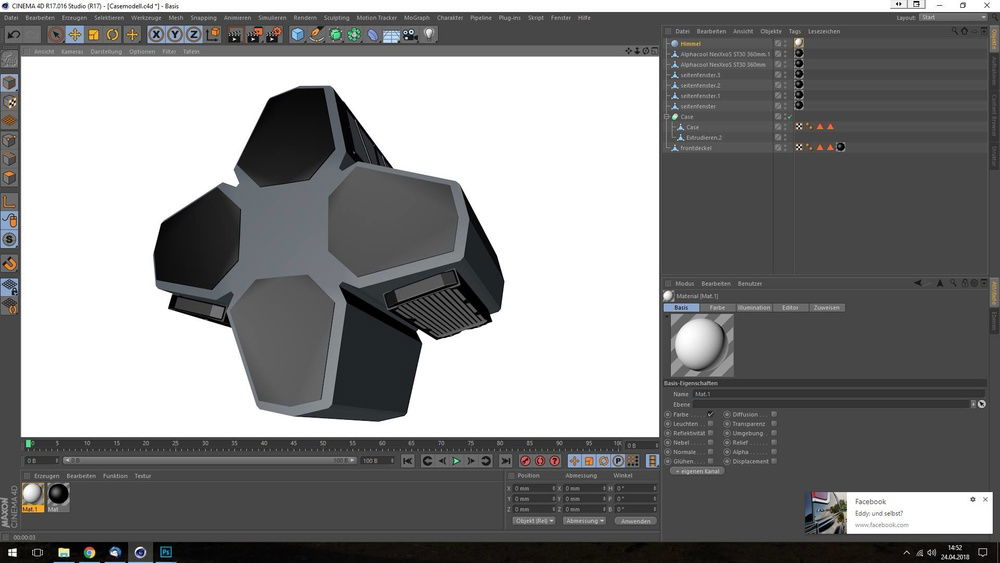1000x563 pixels.
Task: Open the Abmessung dropdown in coordinates panel
Action: point(585,521)
